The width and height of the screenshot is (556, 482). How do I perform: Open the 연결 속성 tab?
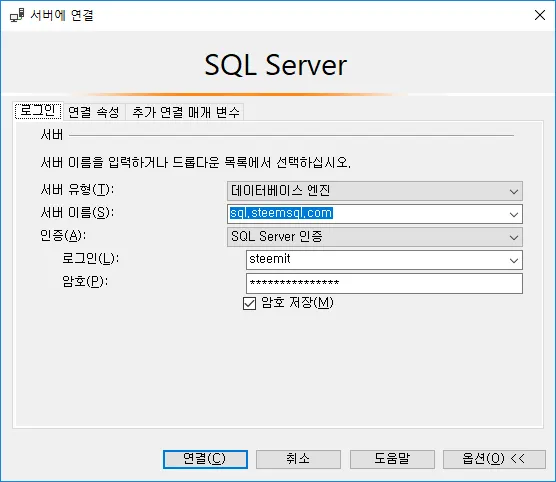coord(94,112)
